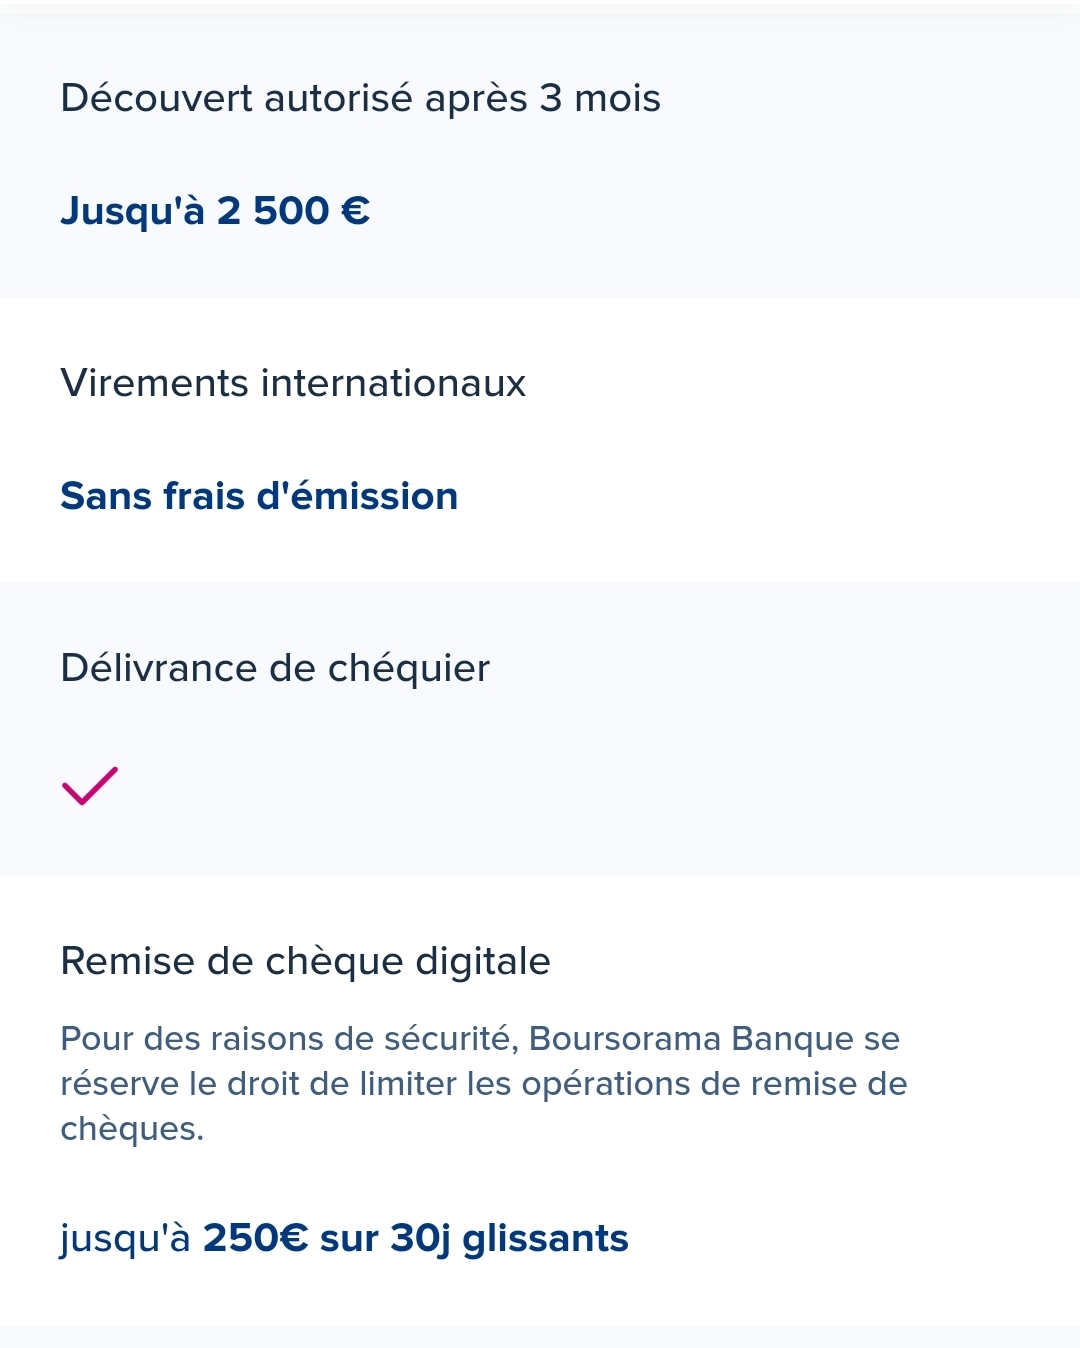Click the word 'chèques.' ending the note
Screen dimensions: 1080x1348
[x=132, y=1129]
